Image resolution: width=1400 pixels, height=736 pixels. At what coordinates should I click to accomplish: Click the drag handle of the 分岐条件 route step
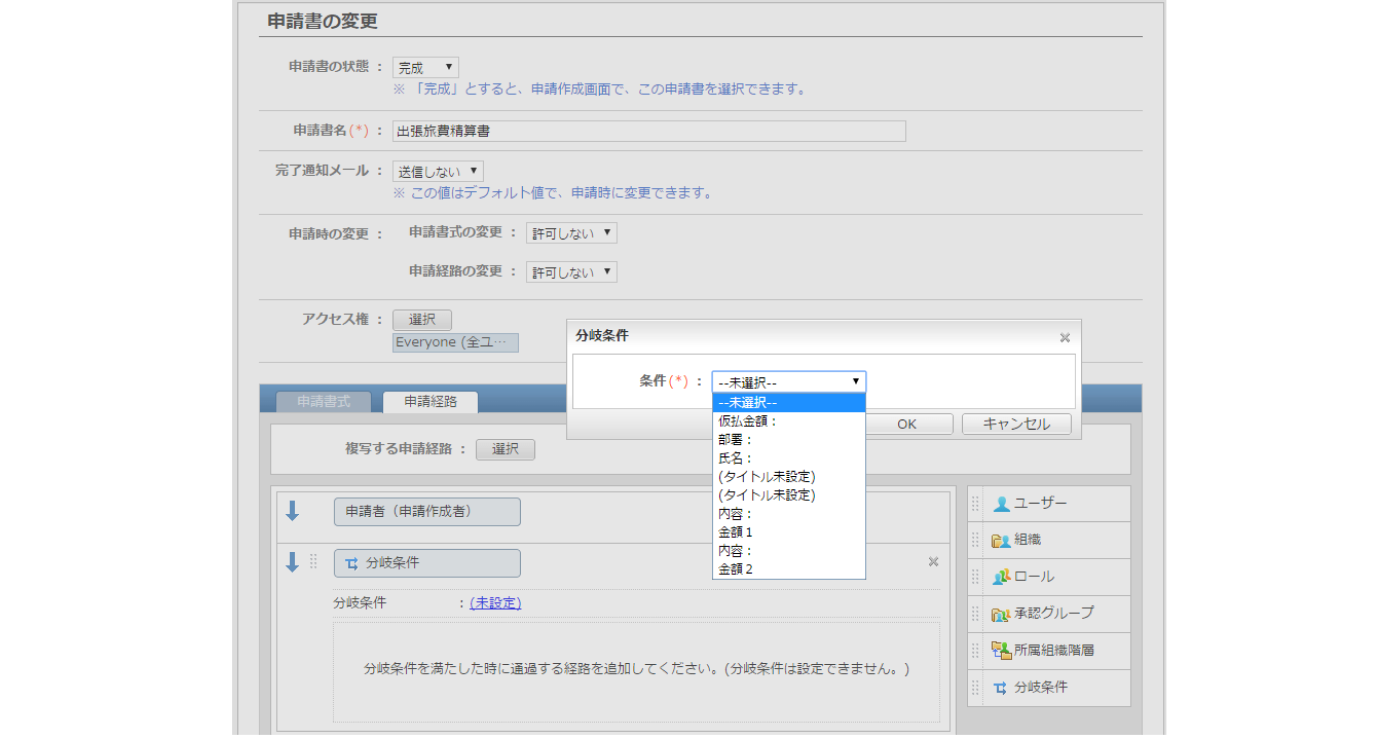[x=313, y=563]
